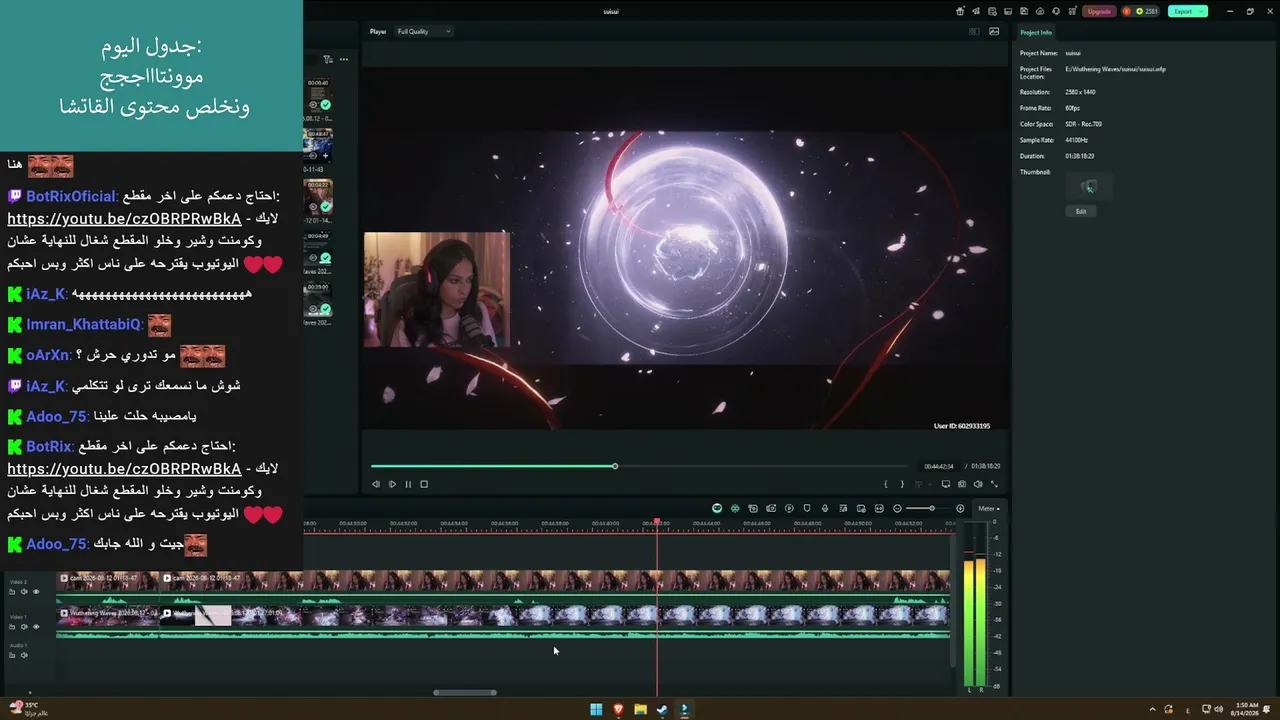1280x720 pixels.
Task: Click the Audio 1 track folder icon
Action: click(12, 655)
